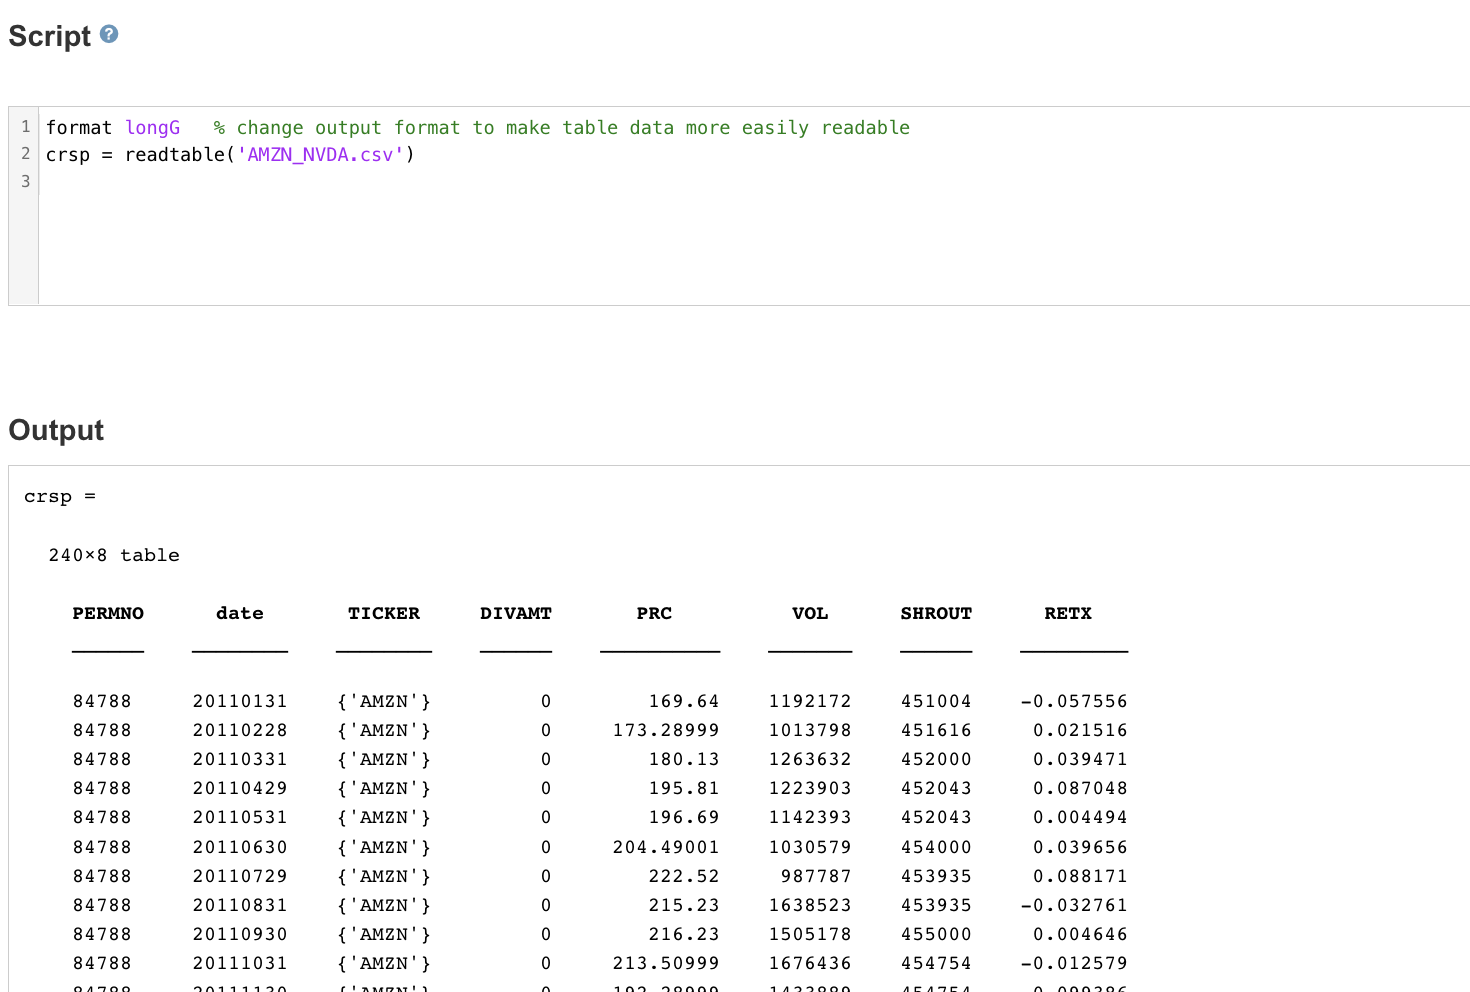1470x992 pixels.
Task: Click the VOL value 1192172 in row one
Action: (810, 700)
